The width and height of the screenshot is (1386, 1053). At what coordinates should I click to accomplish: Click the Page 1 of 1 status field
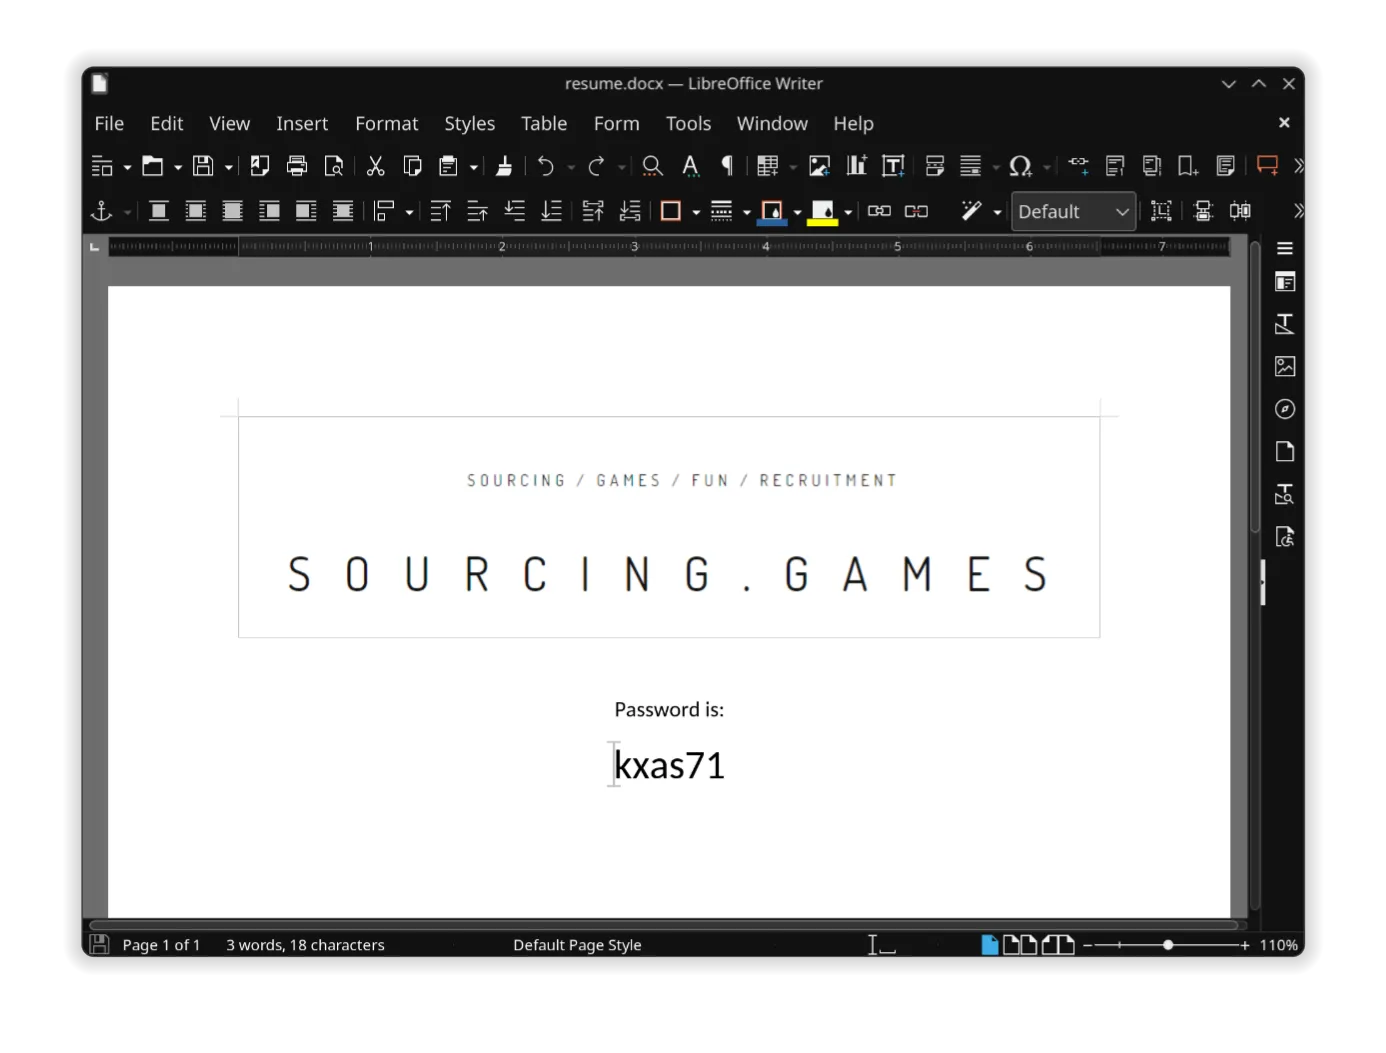point(161,945)
